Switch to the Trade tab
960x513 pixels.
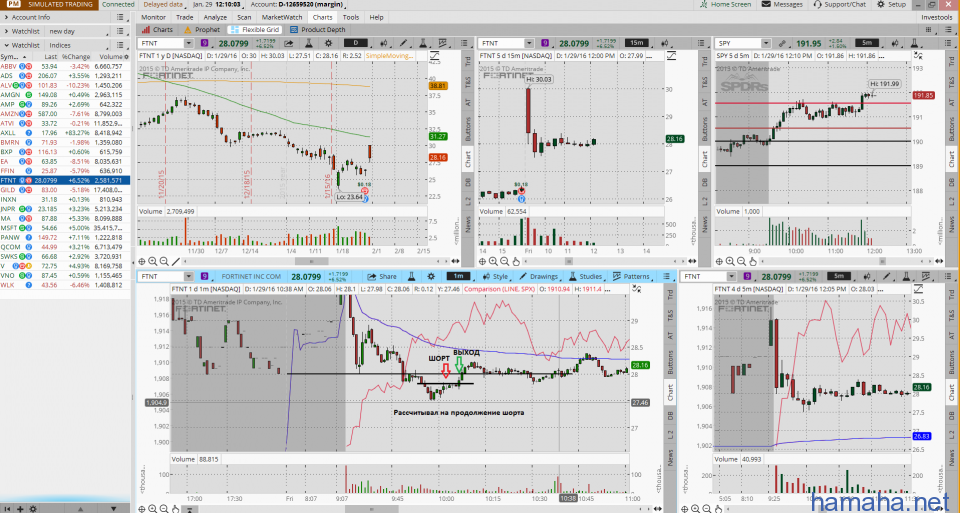(184, 17)
